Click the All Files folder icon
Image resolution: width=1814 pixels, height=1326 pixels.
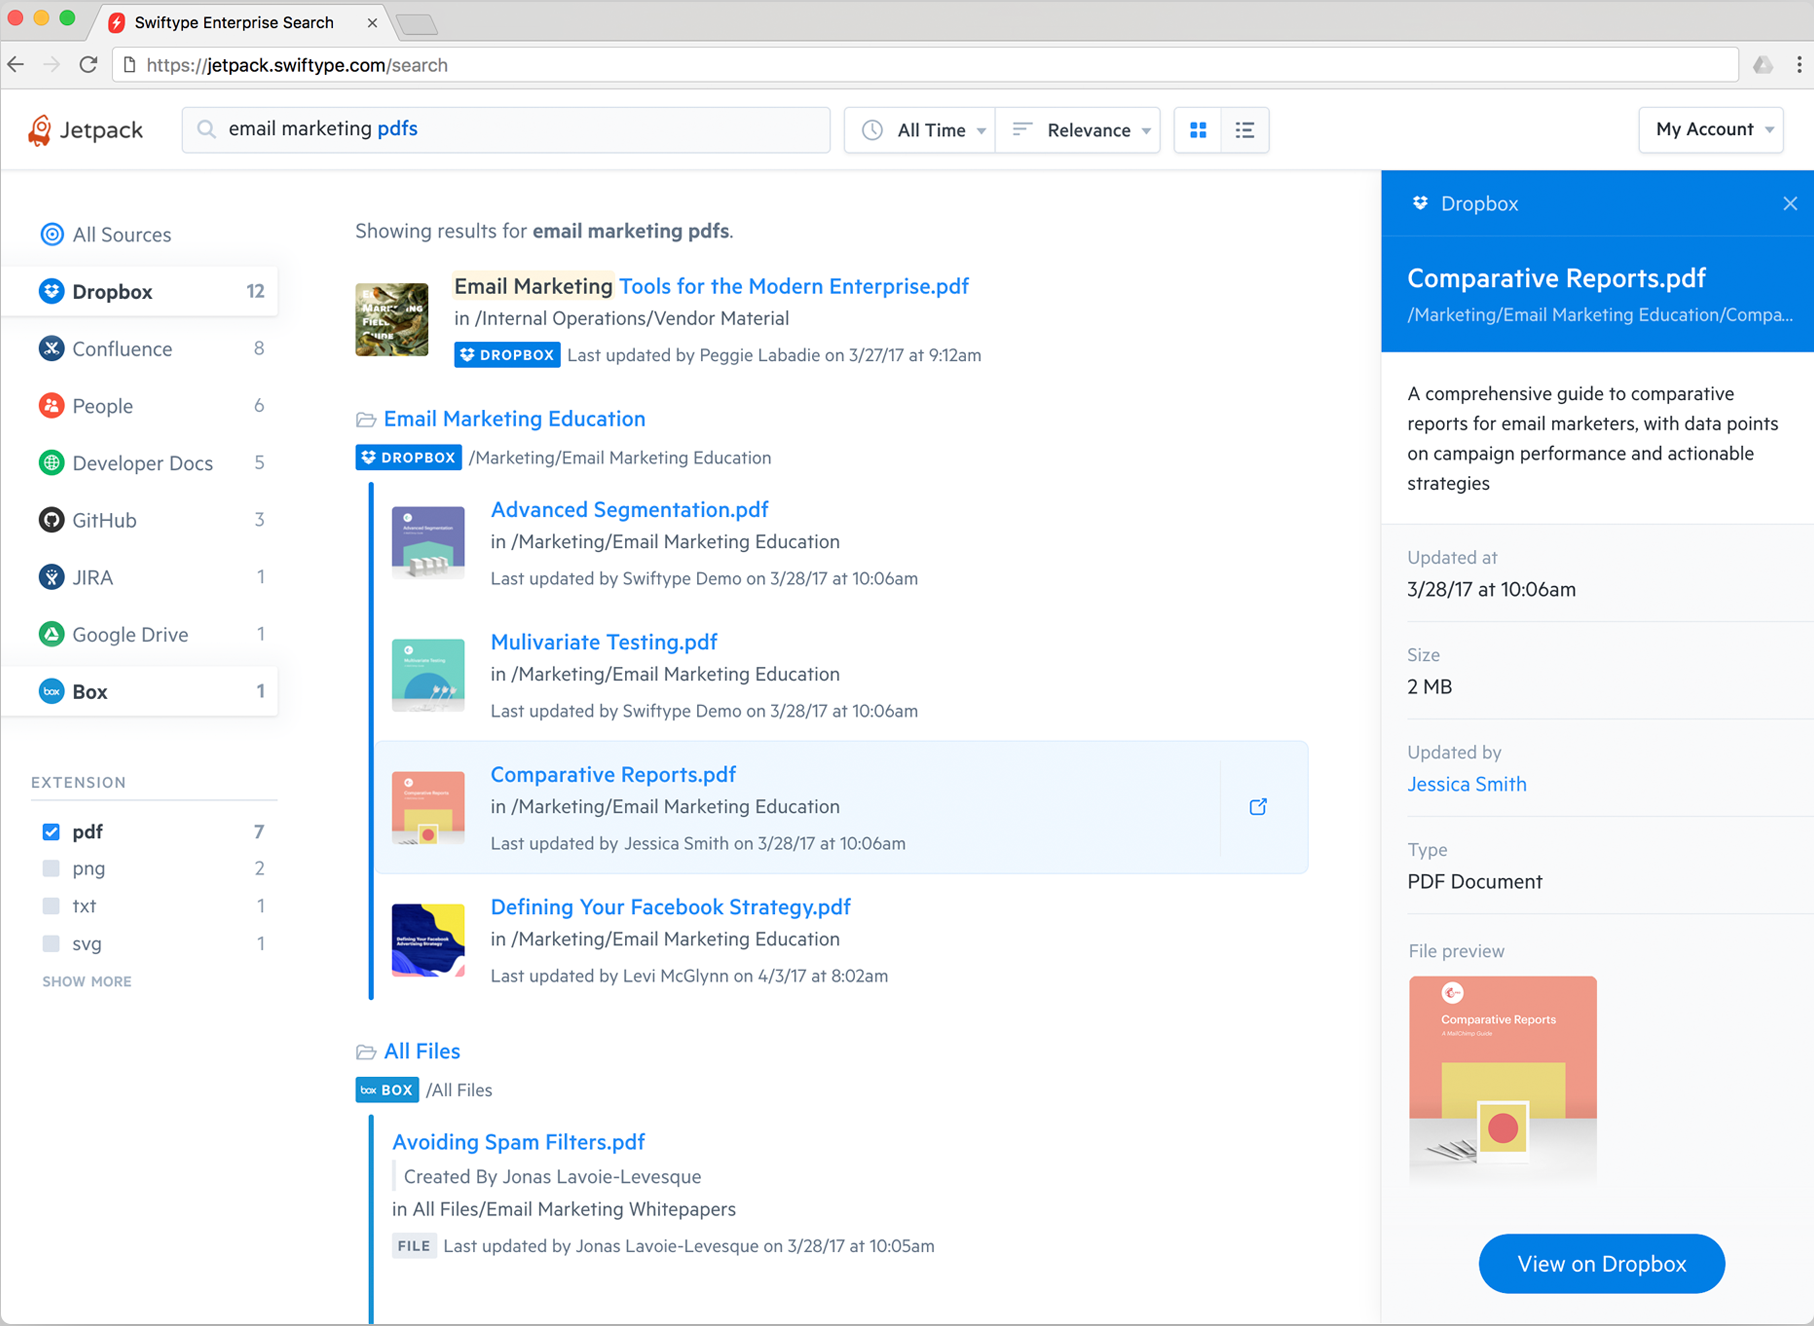366,1052
